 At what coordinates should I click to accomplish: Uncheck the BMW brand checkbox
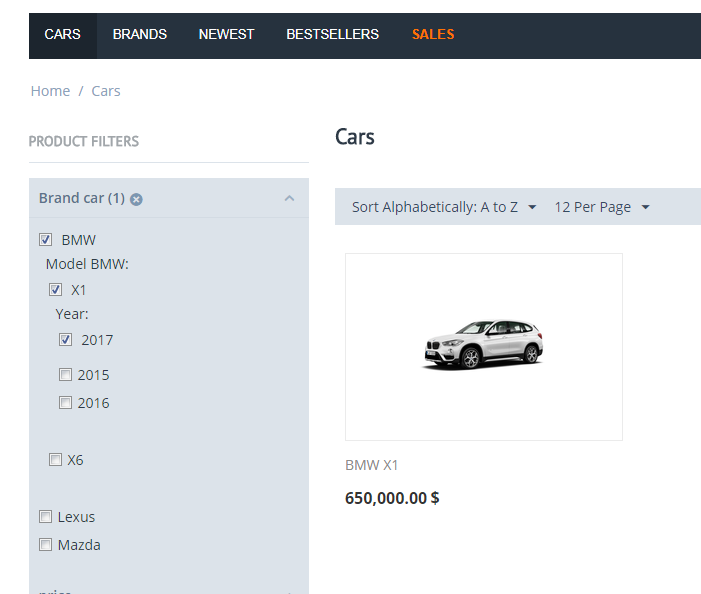(x=45, y=240)
